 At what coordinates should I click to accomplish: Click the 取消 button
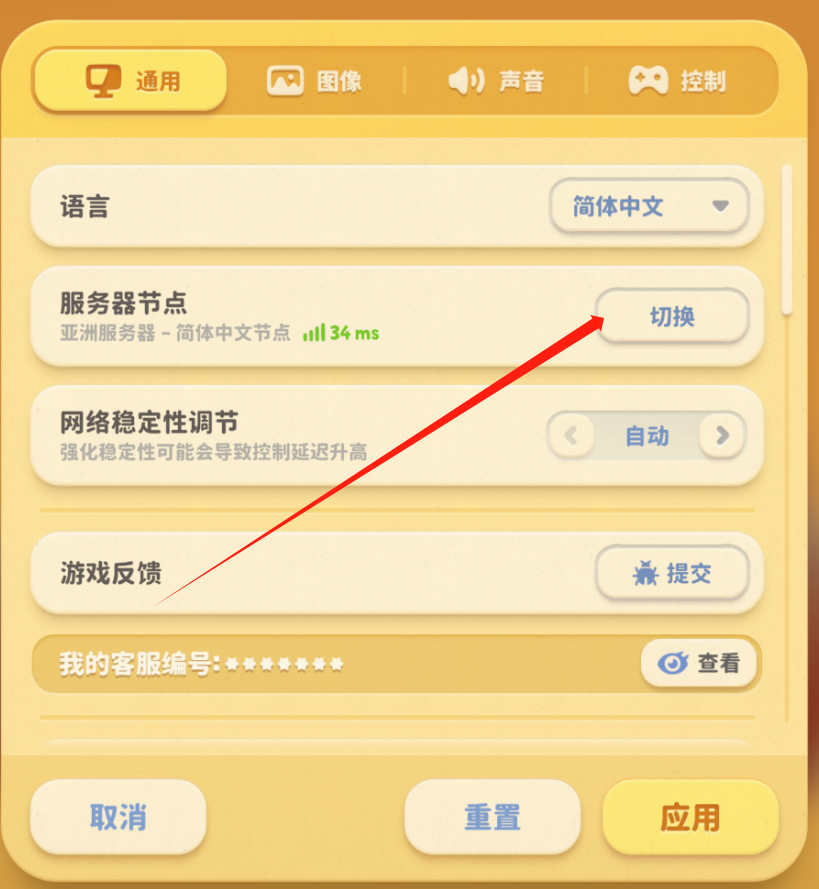tap(118, 817)
